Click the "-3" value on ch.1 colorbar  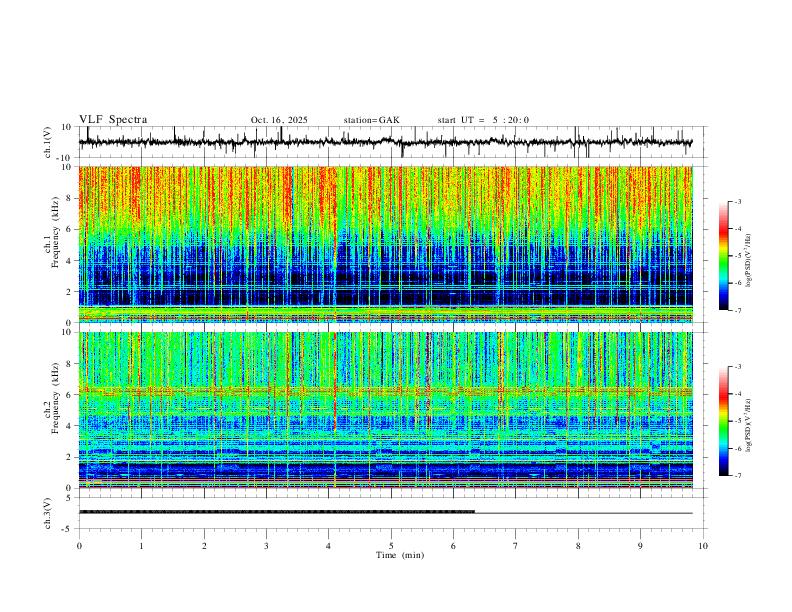click(738, 201)
